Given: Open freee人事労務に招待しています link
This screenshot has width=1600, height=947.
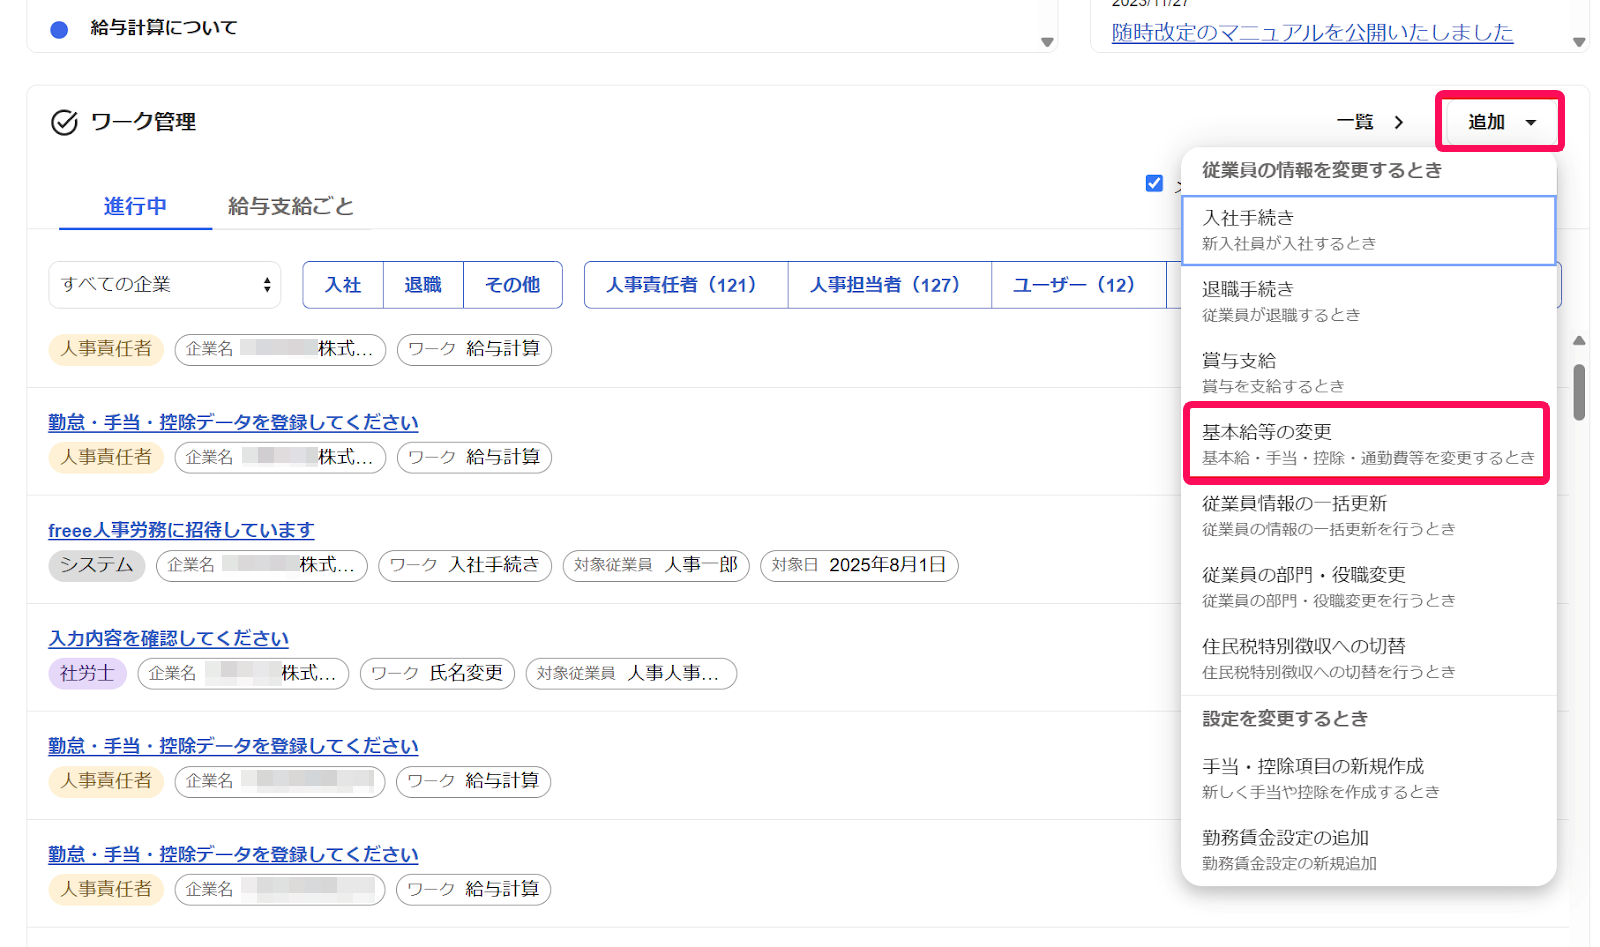Looking at the screenshot, I should click(181, 530).
